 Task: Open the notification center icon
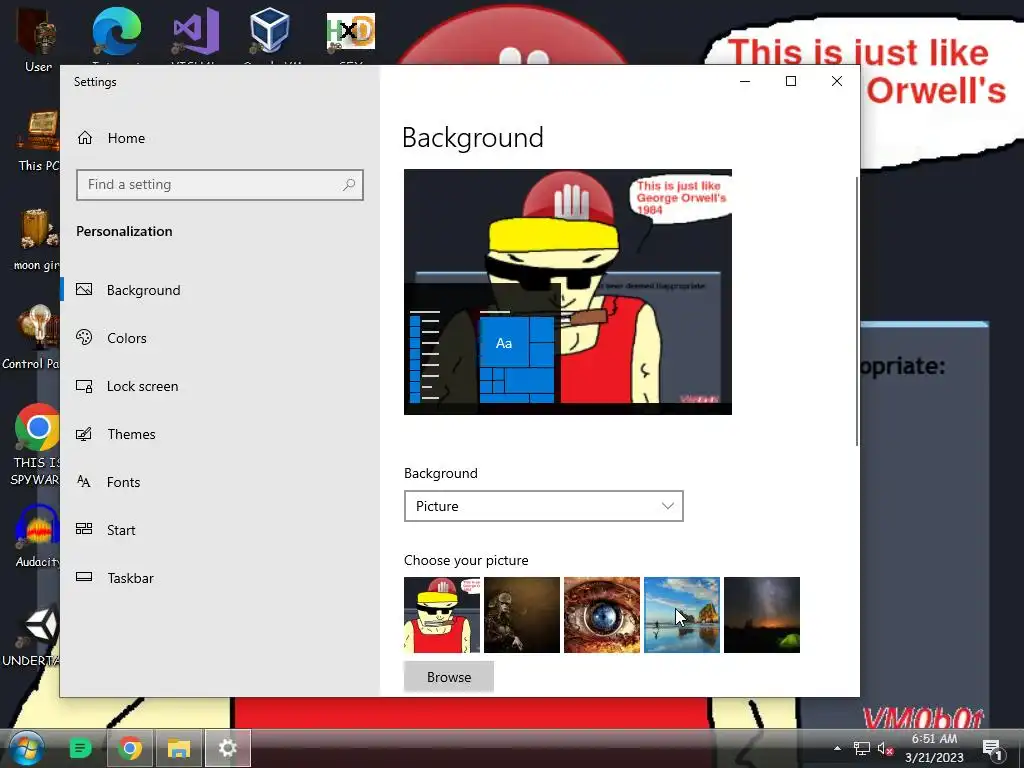tap(992, 749)
